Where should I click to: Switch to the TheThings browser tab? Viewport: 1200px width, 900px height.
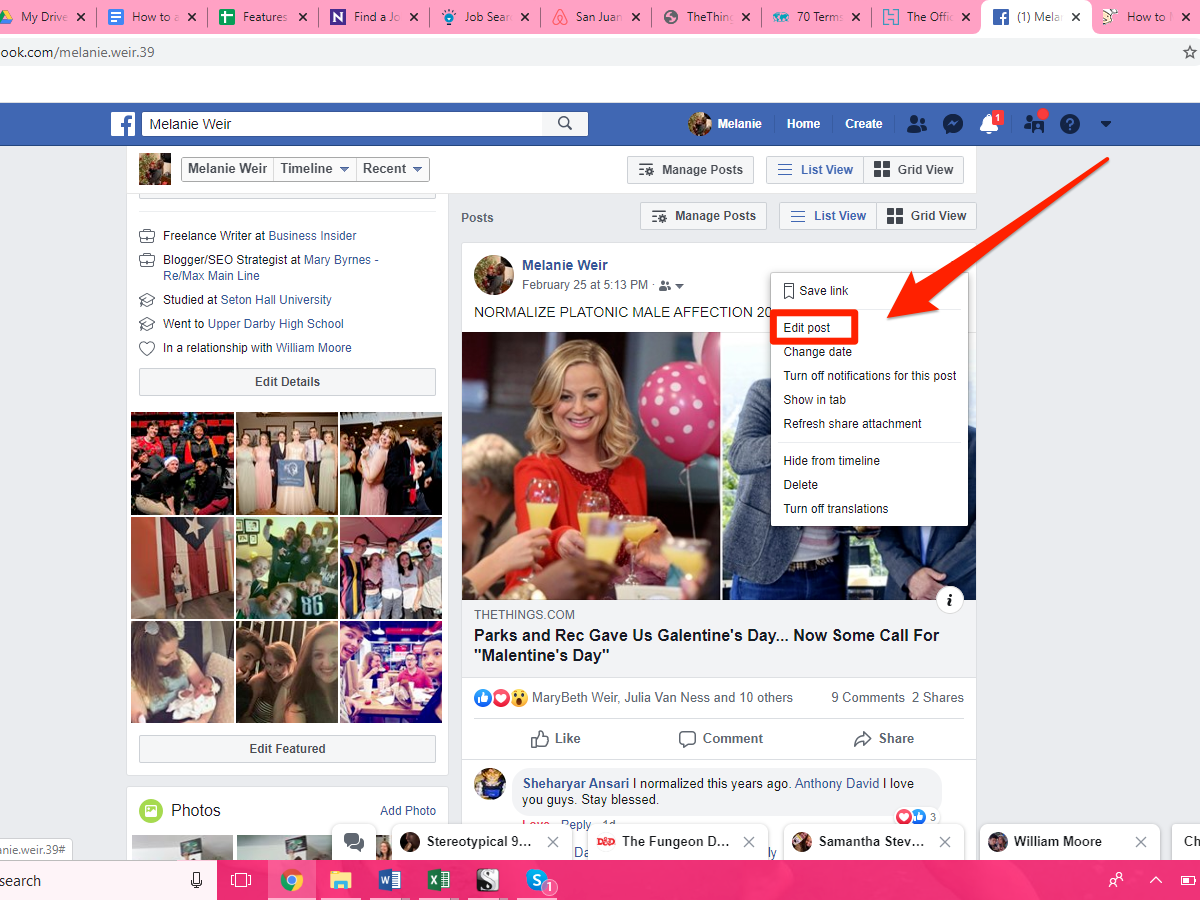tap(706, 16)
